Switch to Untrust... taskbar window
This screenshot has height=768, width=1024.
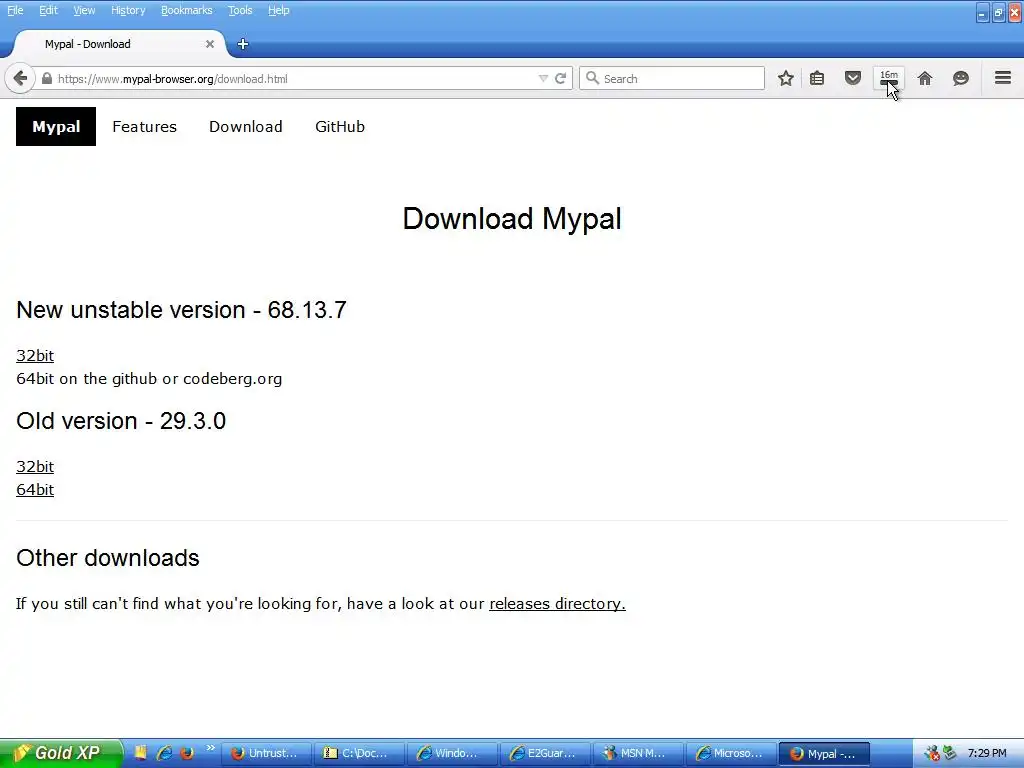coord(266,753)
